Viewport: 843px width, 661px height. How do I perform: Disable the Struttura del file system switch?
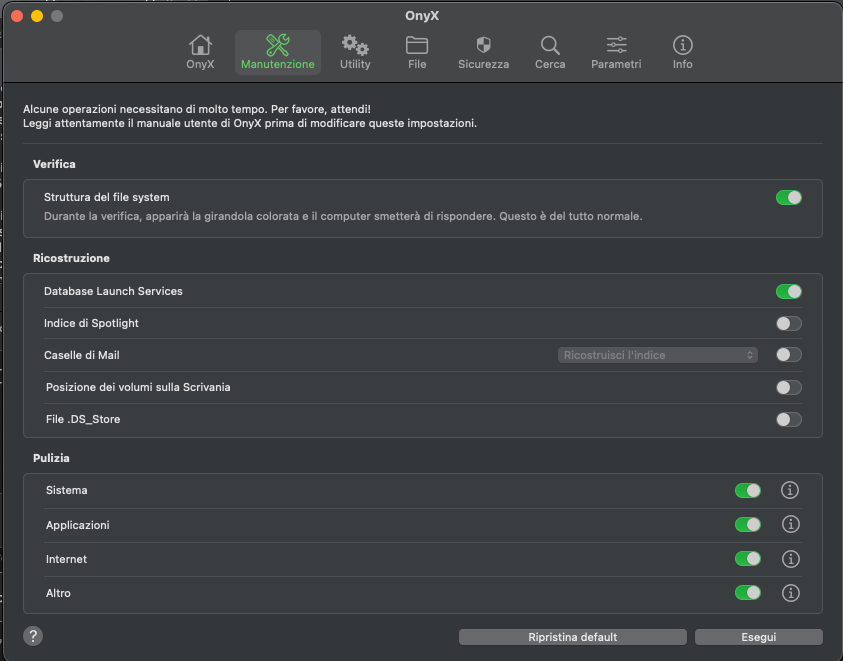(789, 197)
